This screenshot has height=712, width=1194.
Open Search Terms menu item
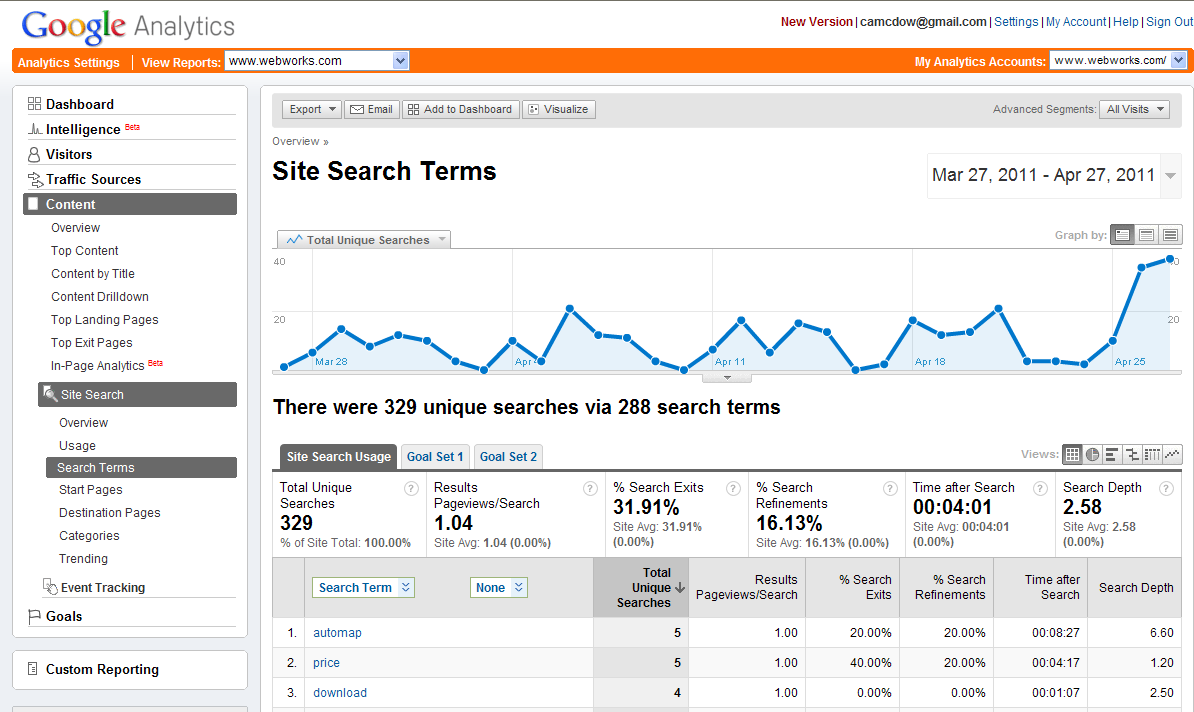142,468
